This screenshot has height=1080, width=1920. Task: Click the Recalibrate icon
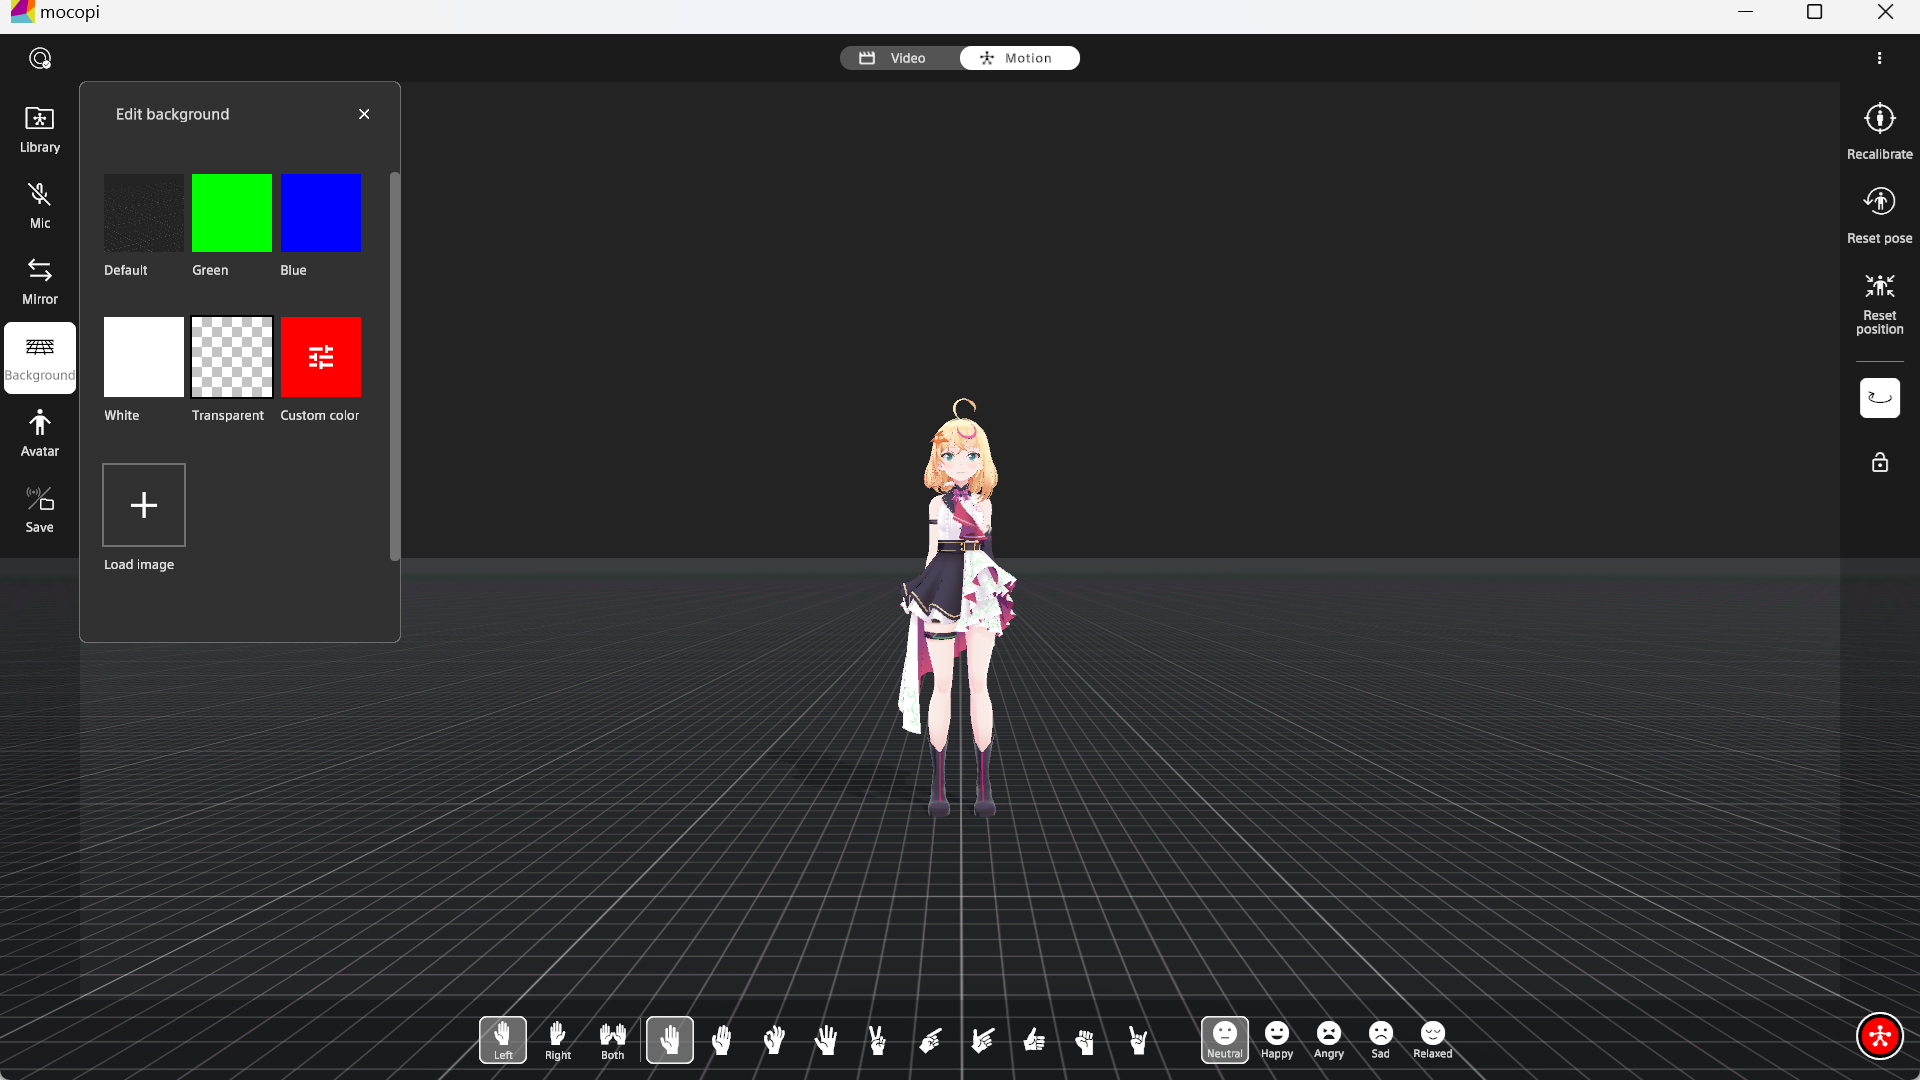coord(1879,130)
